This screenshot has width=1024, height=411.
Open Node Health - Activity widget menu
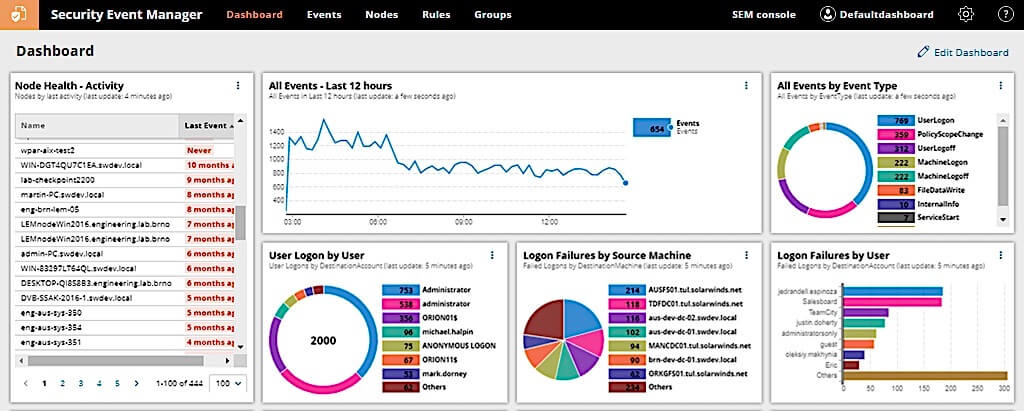point(238,86)
